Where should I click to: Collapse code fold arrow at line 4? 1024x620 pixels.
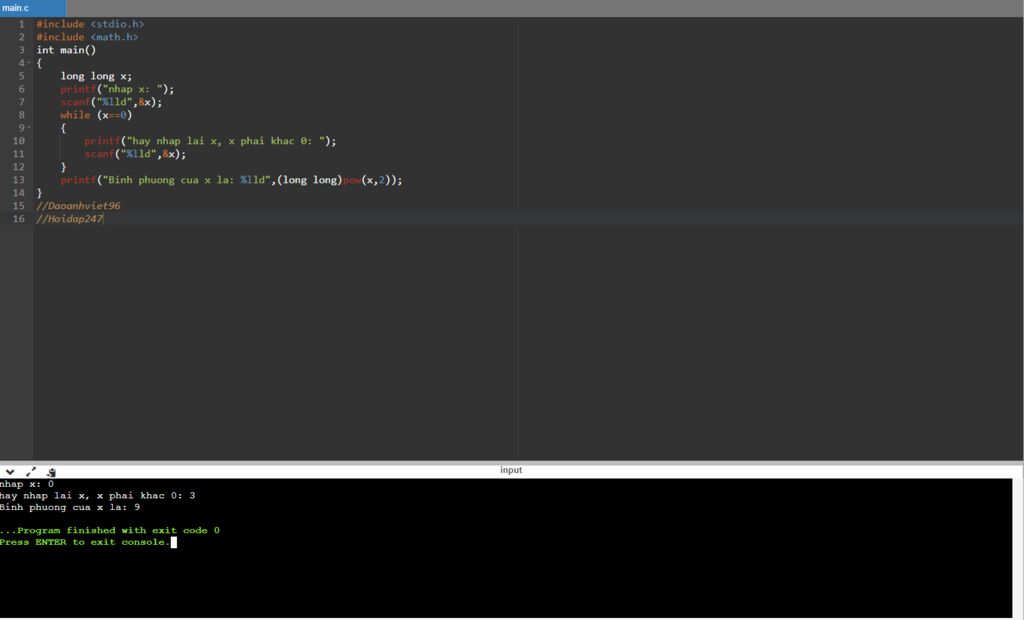pos(29,63)
